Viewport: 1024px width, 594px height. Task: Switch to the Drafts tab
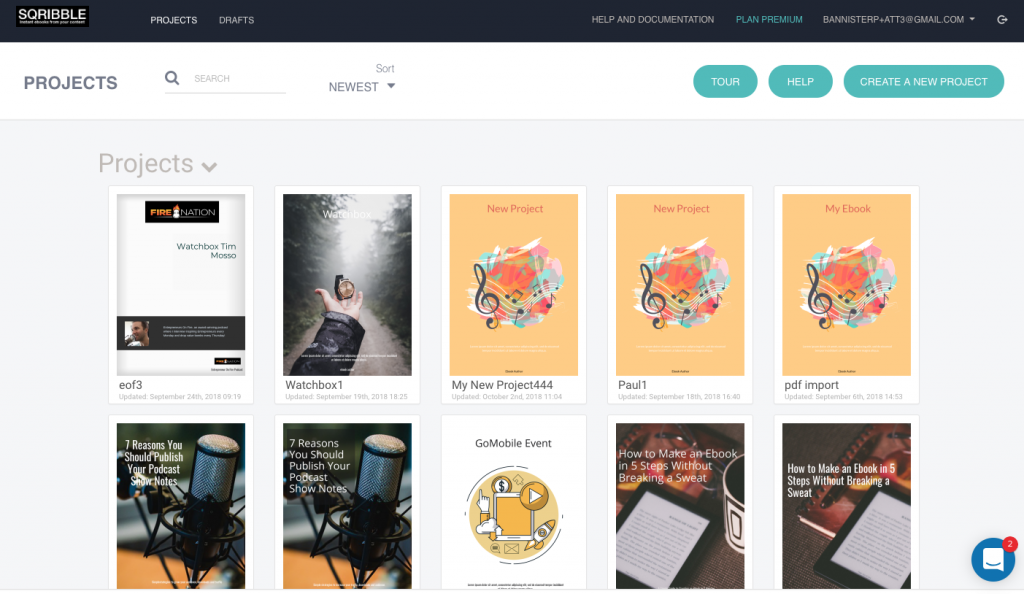click(236, 20)
